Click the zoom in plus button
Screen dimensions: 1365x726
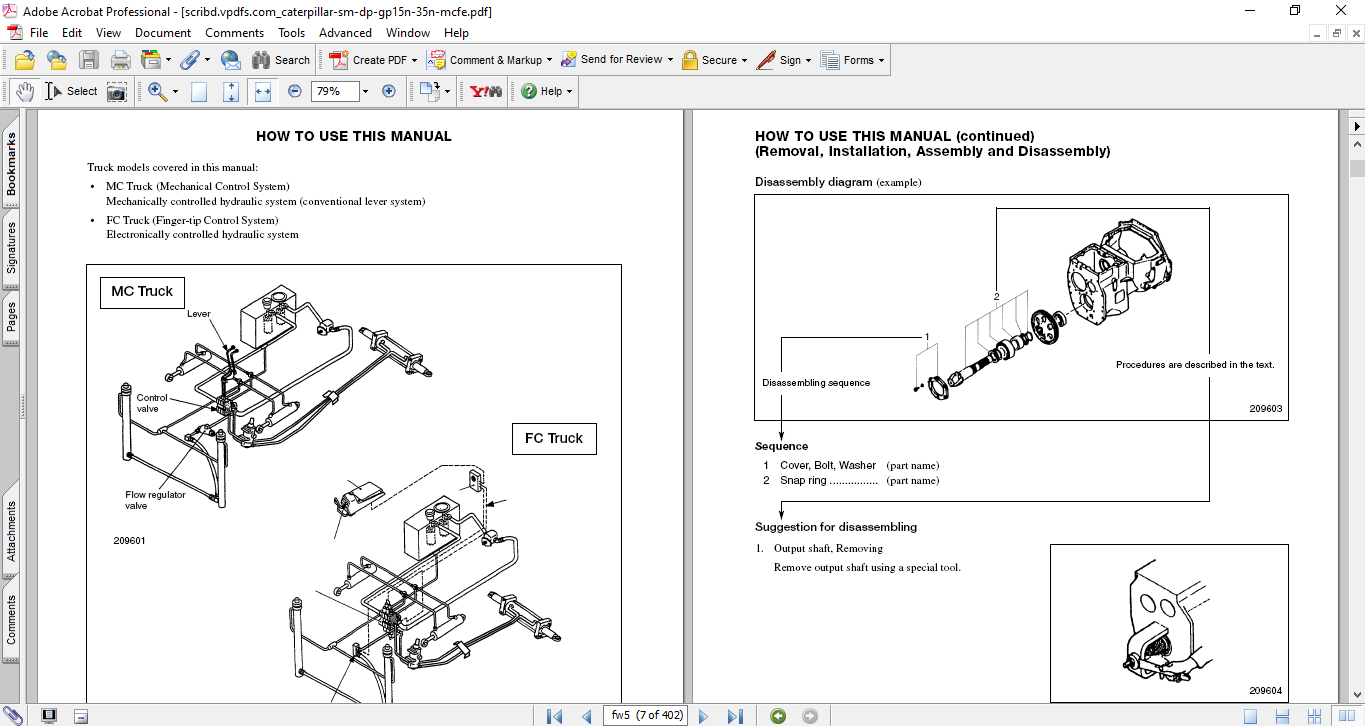click(389, 91)
